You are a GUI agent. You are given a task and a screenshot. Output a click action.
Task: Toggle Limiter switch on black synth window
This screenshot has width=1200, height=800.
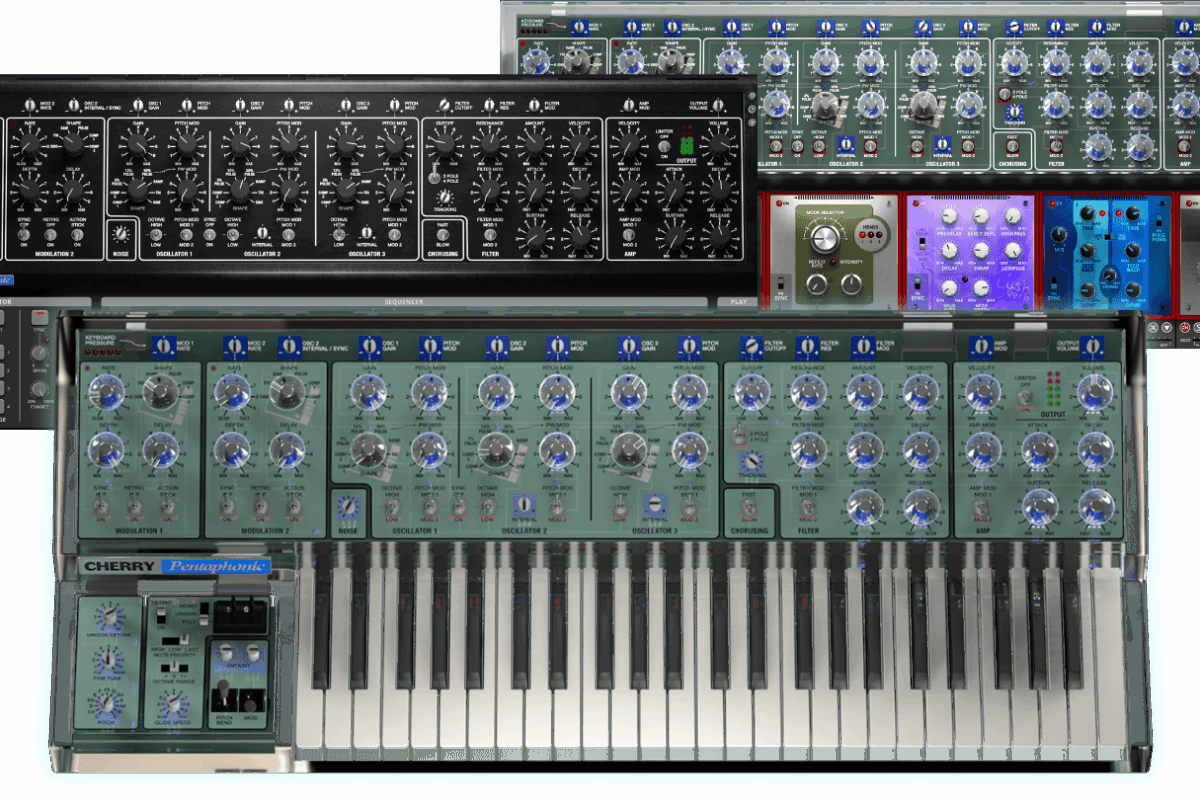click(x=662, y=146)
